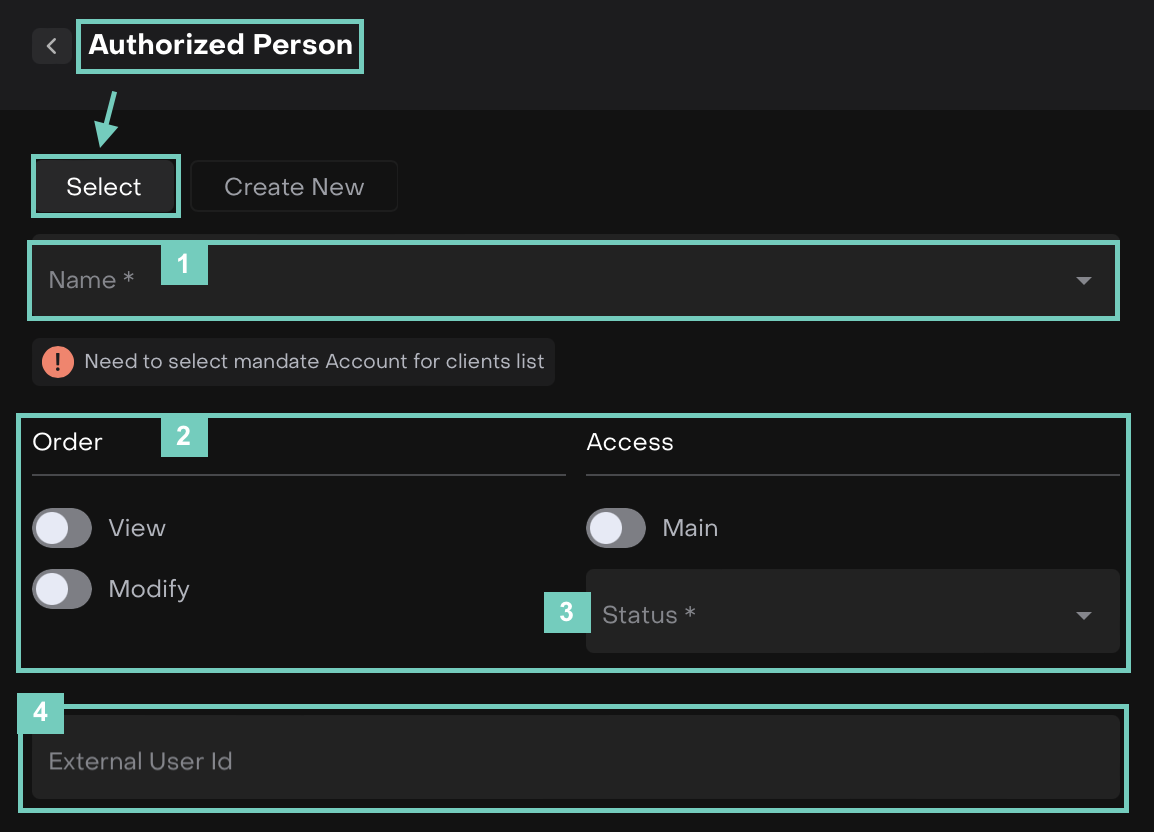Click the red exclamation warning icon
The width and height of the screenshot is (1154, 832).
[x=58, y=362]
